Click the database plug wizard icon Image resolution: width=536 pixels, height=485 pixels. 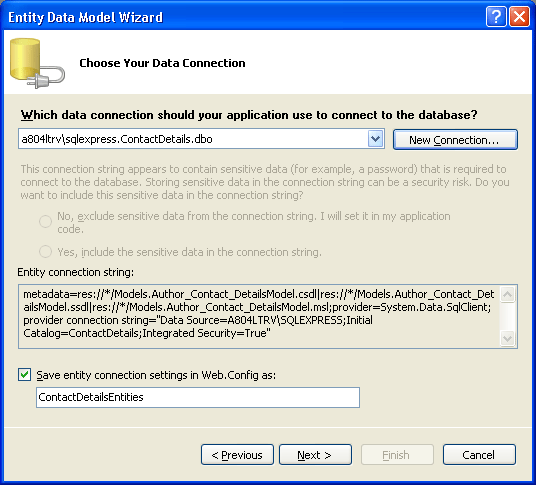coord(38,64)
